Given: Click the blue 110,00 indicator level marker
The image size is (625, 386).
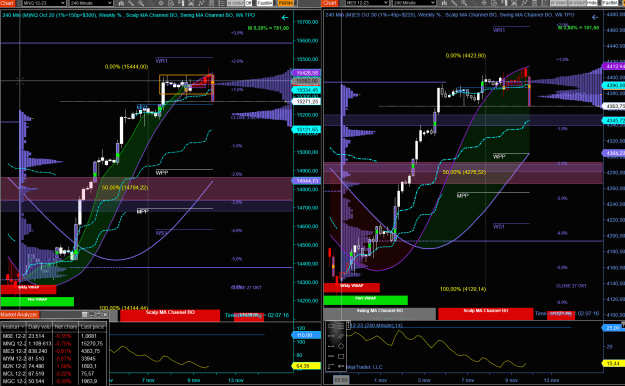Looking at the screenshot, I should point(306,335).
